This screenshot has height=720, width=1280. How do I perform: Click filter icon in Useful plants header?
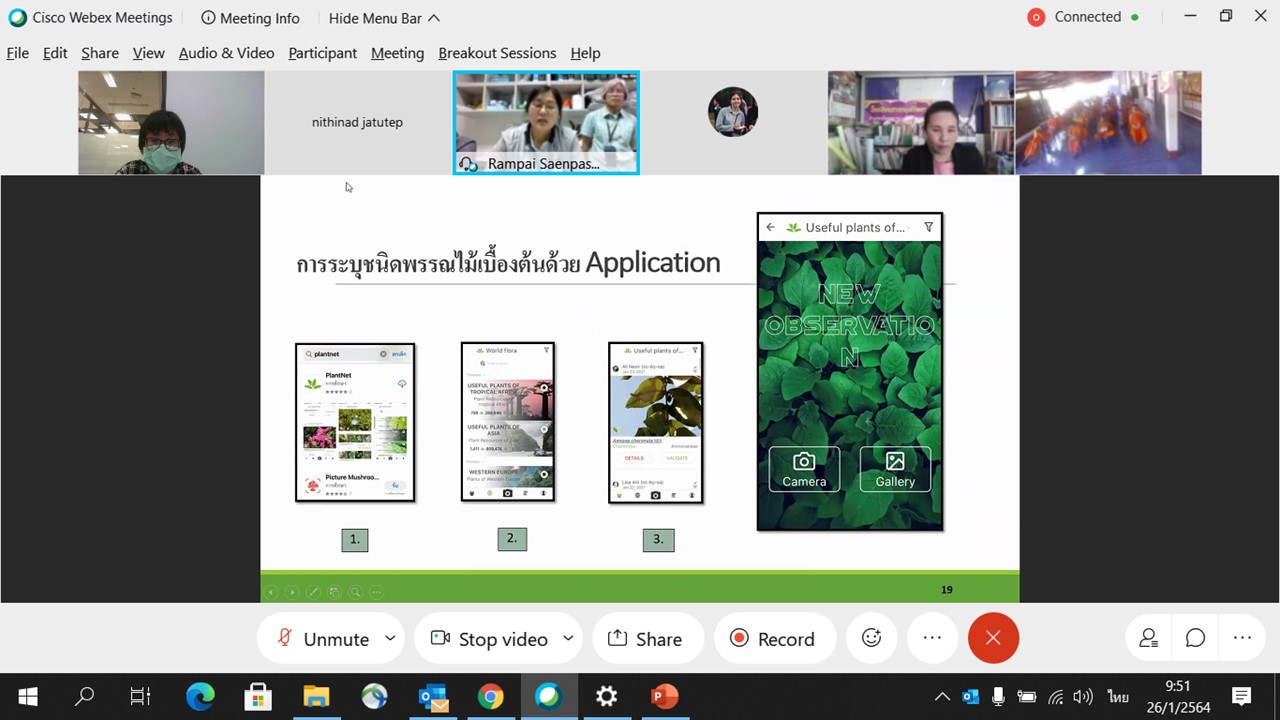[x=928, y=227]
